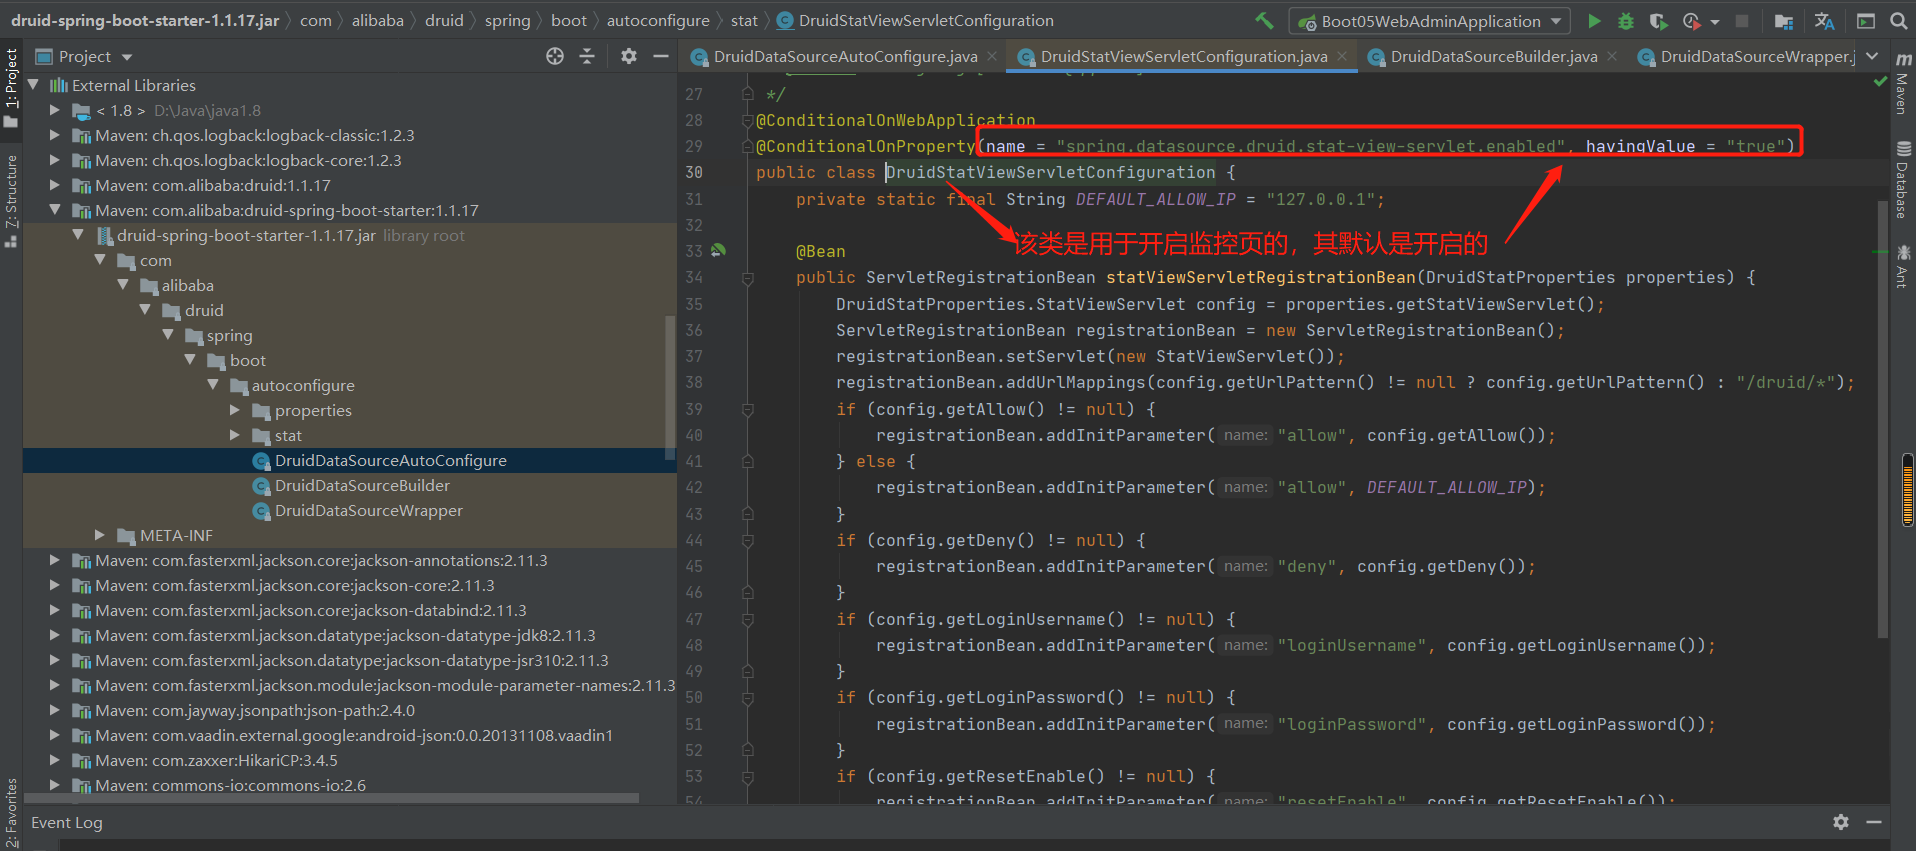
Task: Click DruidStatViewServletConfiguration breadcrumb
Action: [915, 21]
